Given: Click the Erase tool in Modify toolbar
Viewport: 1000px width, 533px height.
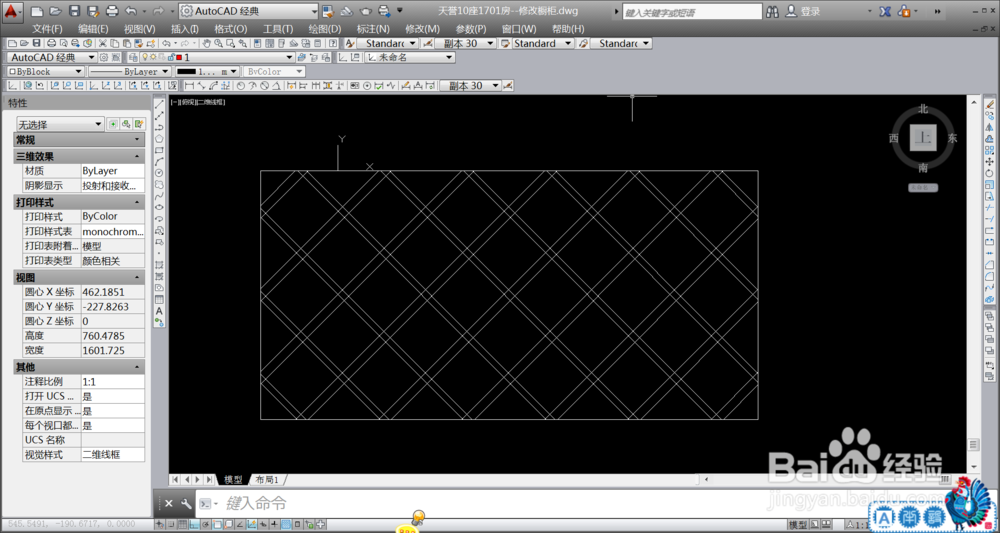Looking at the screenshot, I should [x=990, y=103].
